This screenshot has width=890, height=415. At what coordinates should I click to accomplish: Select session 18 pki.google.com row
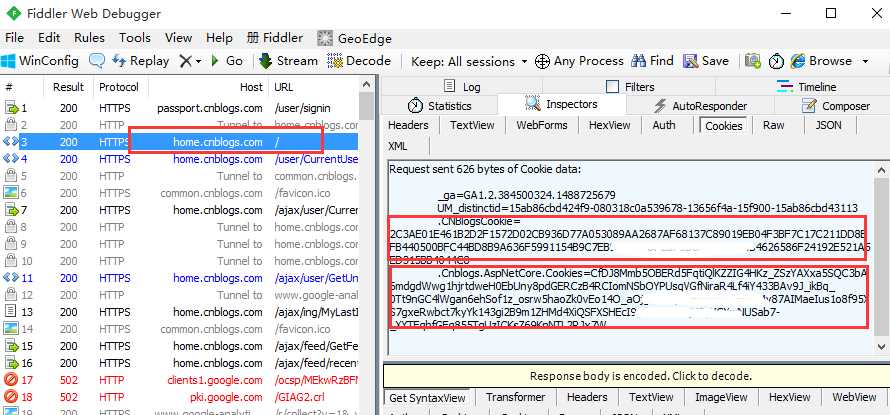[180, 397]
